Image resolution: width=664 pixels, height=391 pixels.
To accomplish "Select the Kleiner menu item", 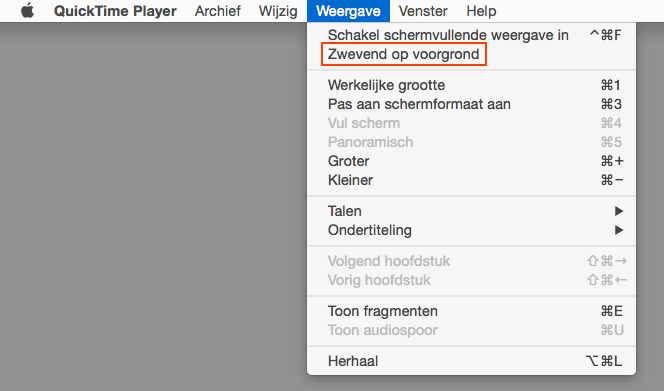I will tap(471, 180).
